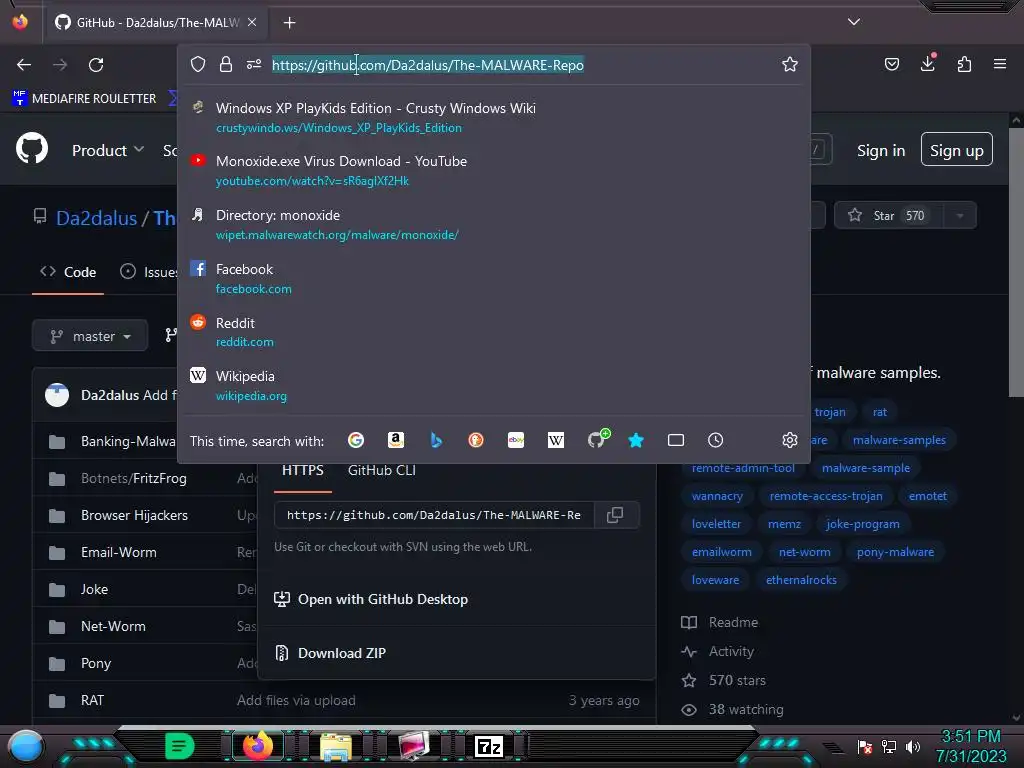Switch to the HTTPS clone tab
This screenshot has height=768, width=1024.
303,470
